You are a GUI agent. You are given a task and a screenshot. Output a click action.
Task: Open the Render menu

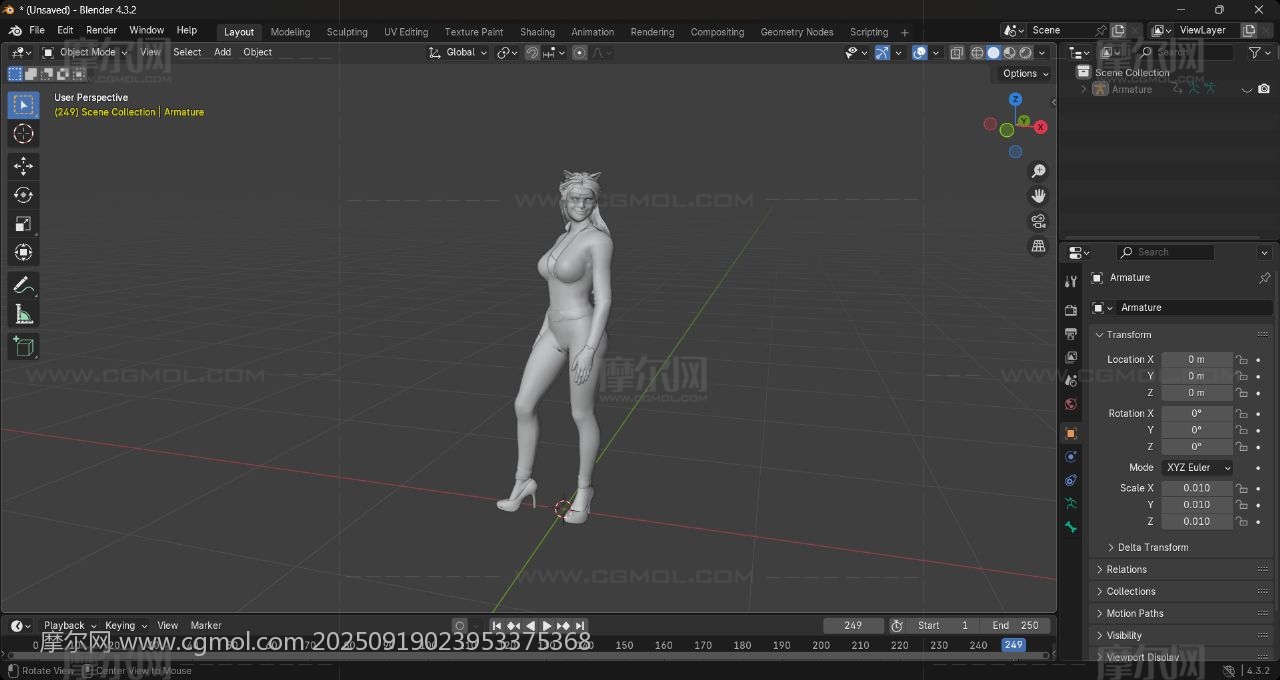(x=101, y=30)
